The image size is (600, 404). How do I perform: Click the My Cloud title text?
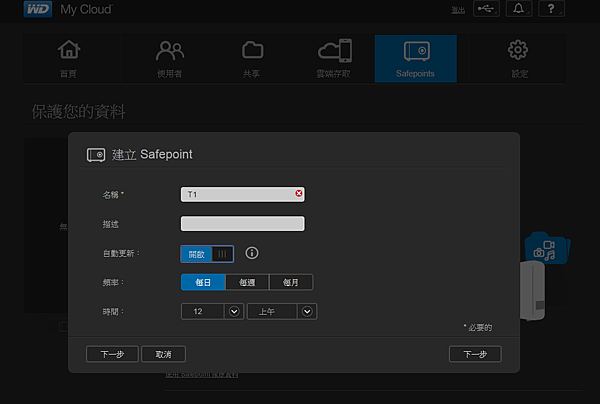pyautogui.click(x=86, y=9)
